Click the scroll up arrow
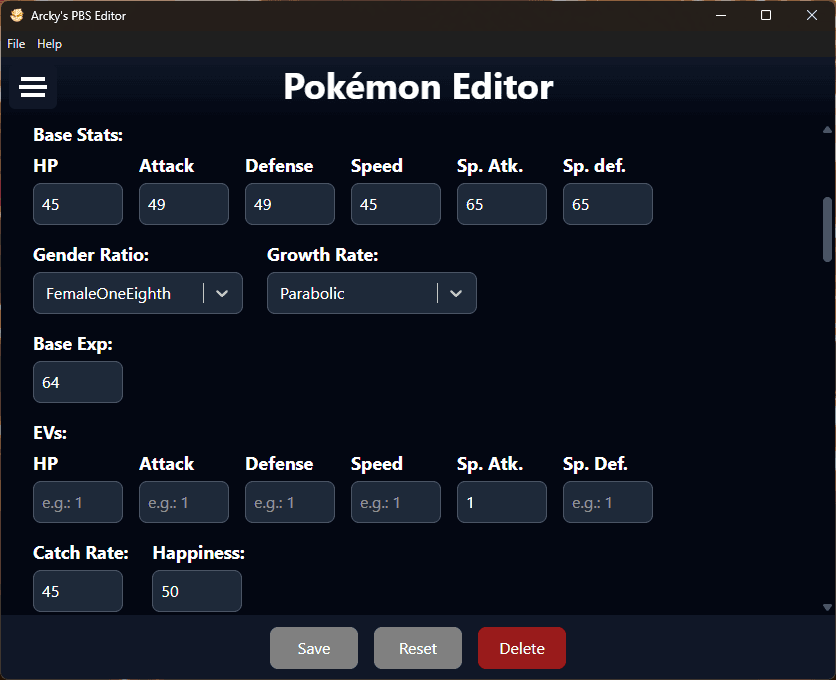The width and height of the screenshot is (836, 680). pos(827,130)
